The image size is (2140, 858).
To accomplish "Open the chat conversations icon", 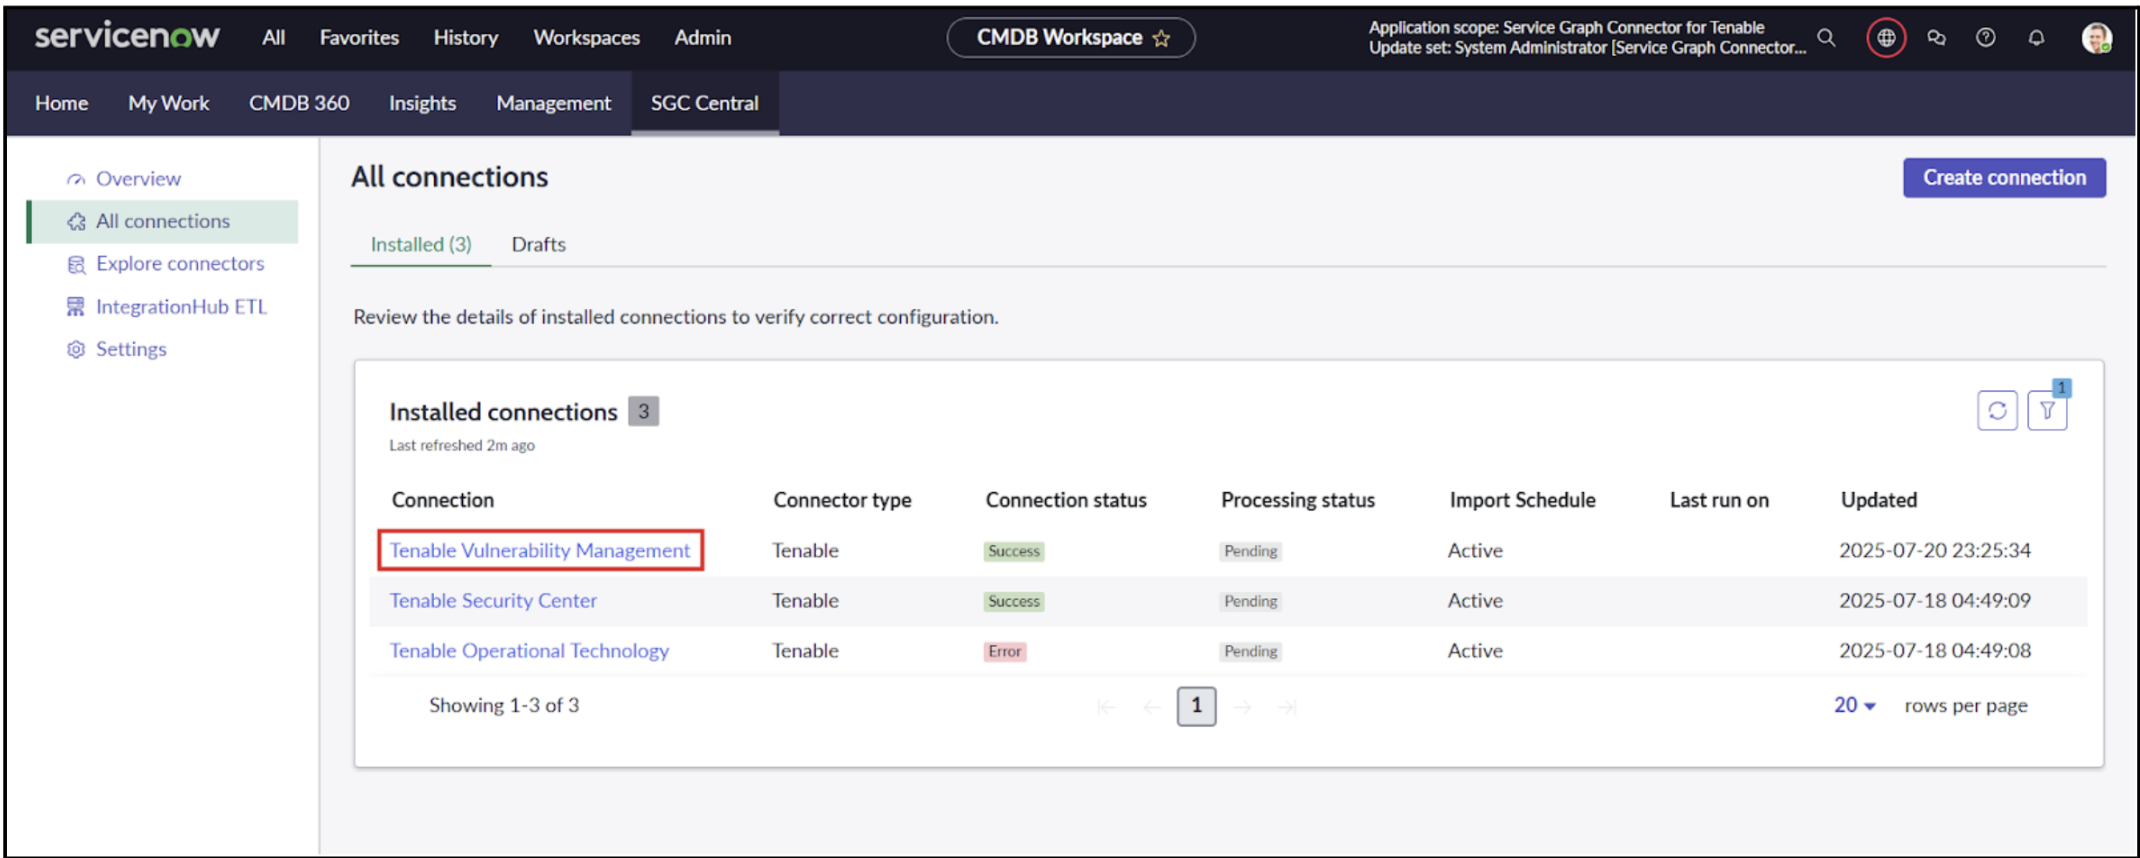I will [1936, 38].
